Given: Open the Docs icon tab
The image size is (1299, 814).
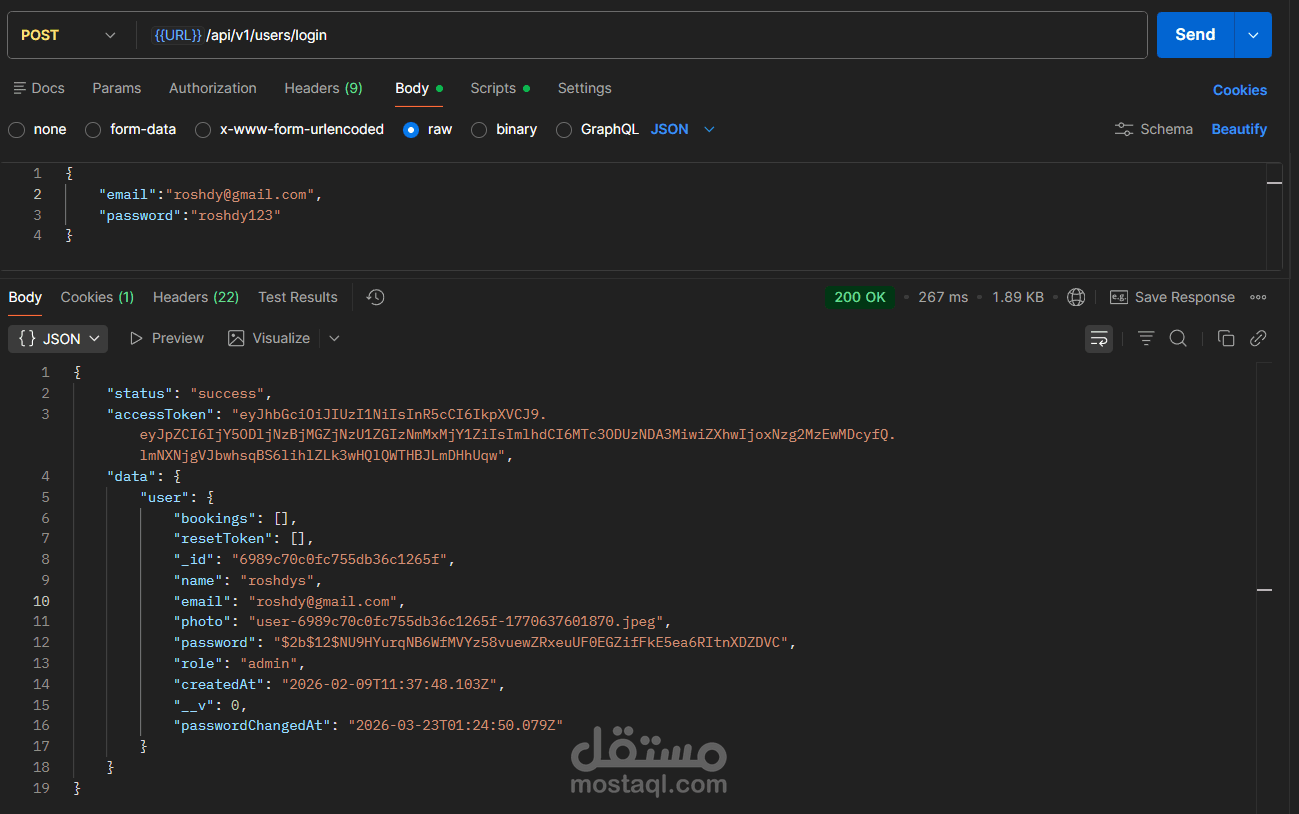Looking at the screenshot, I should [x=39, y=88].
